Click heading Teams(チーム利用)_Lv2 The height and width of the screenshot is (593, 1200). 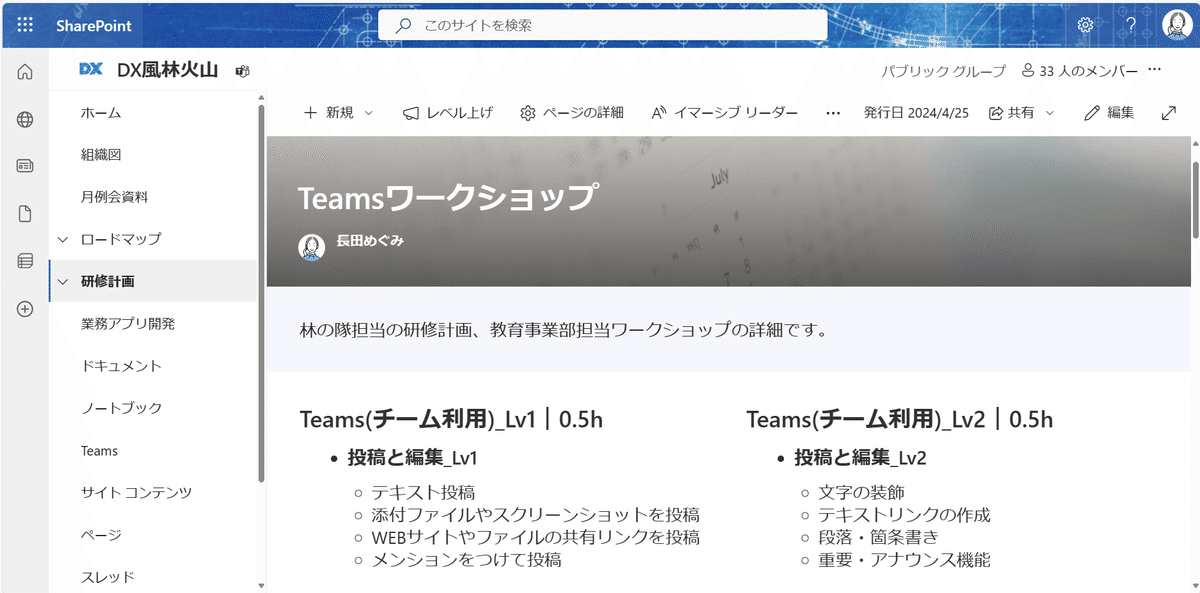click(x=899, y=419)
